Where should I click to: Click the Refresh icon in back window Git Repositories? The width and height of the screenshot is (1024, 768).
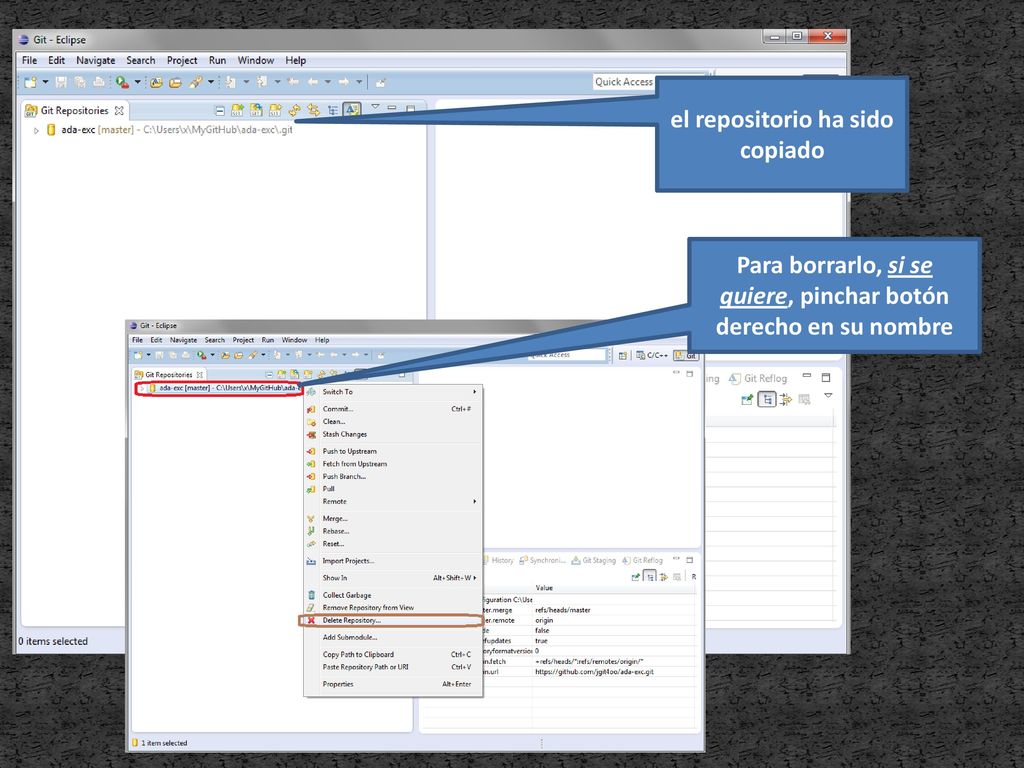pos(295,110)
